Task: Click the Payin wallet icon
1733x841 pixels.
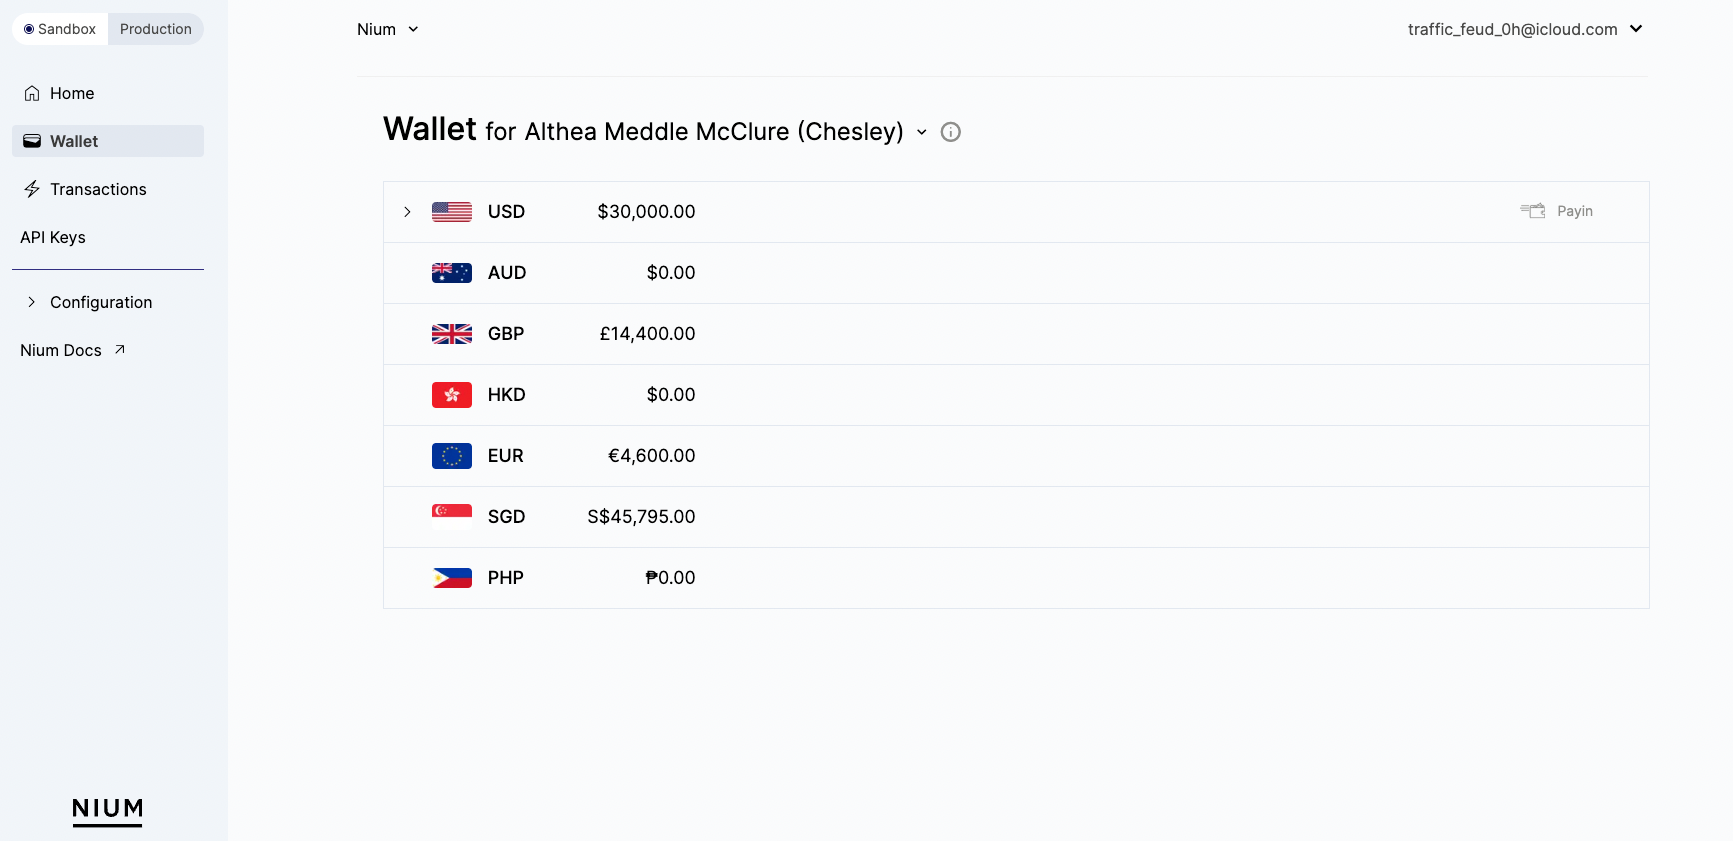Action: click(1533, 211)
